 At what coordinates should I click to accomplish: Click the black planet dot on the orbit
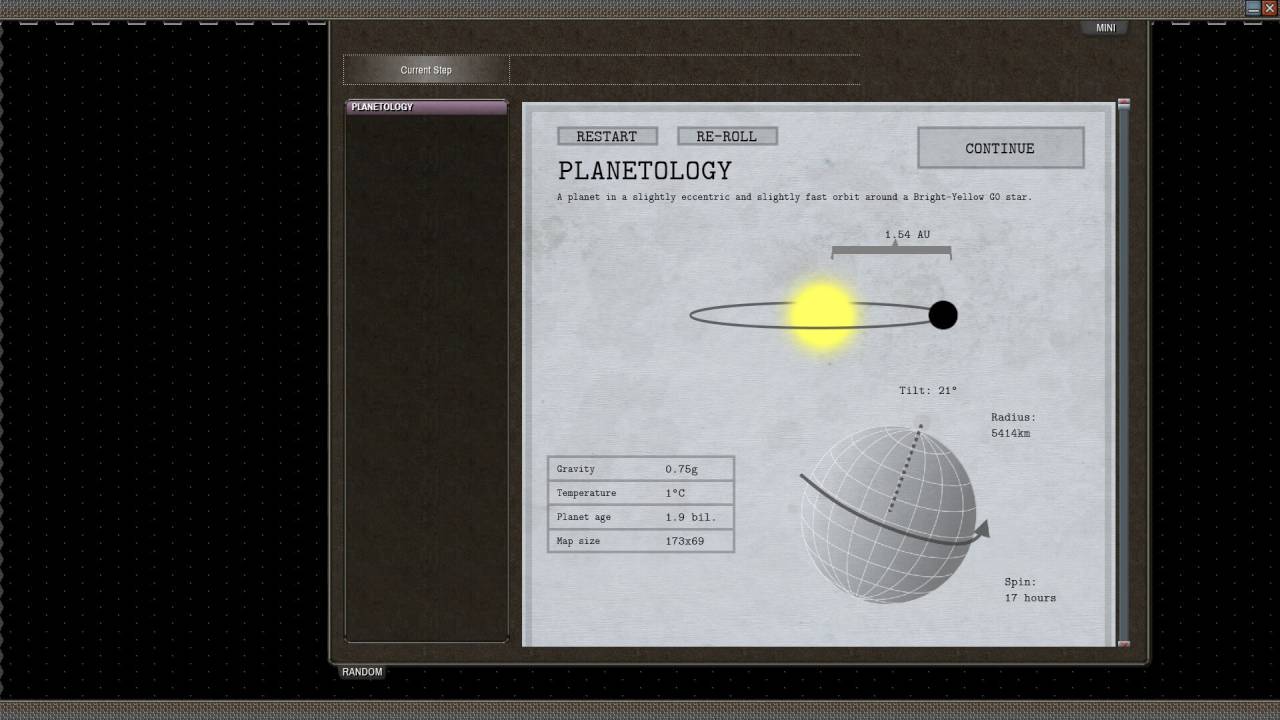[942, 315]
